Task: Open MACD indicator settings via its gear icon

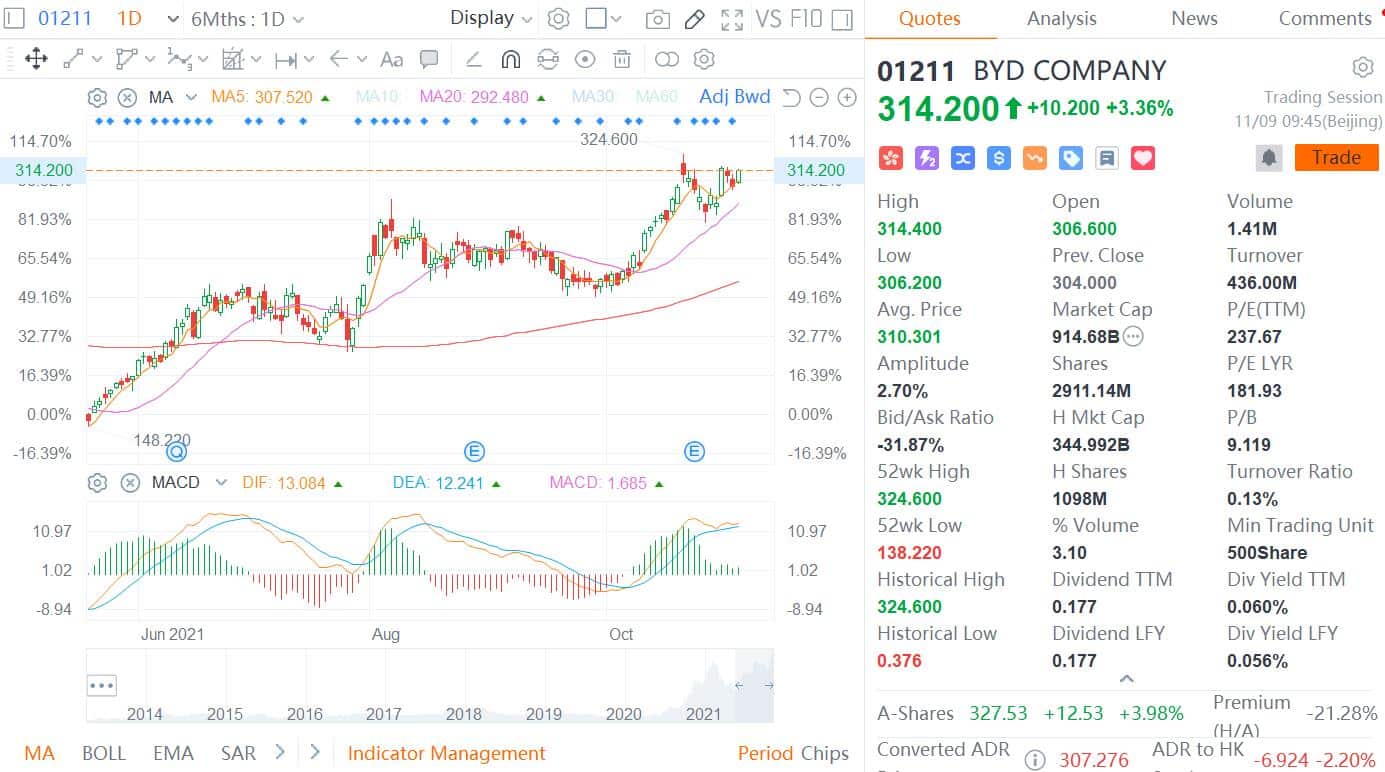Action: [x=96, y=483]
